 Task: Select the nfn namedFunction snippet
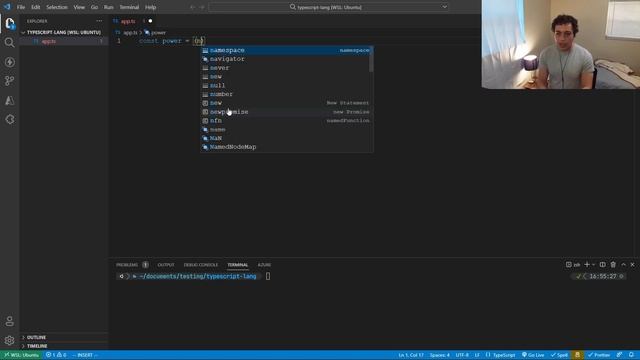(286, 121)
